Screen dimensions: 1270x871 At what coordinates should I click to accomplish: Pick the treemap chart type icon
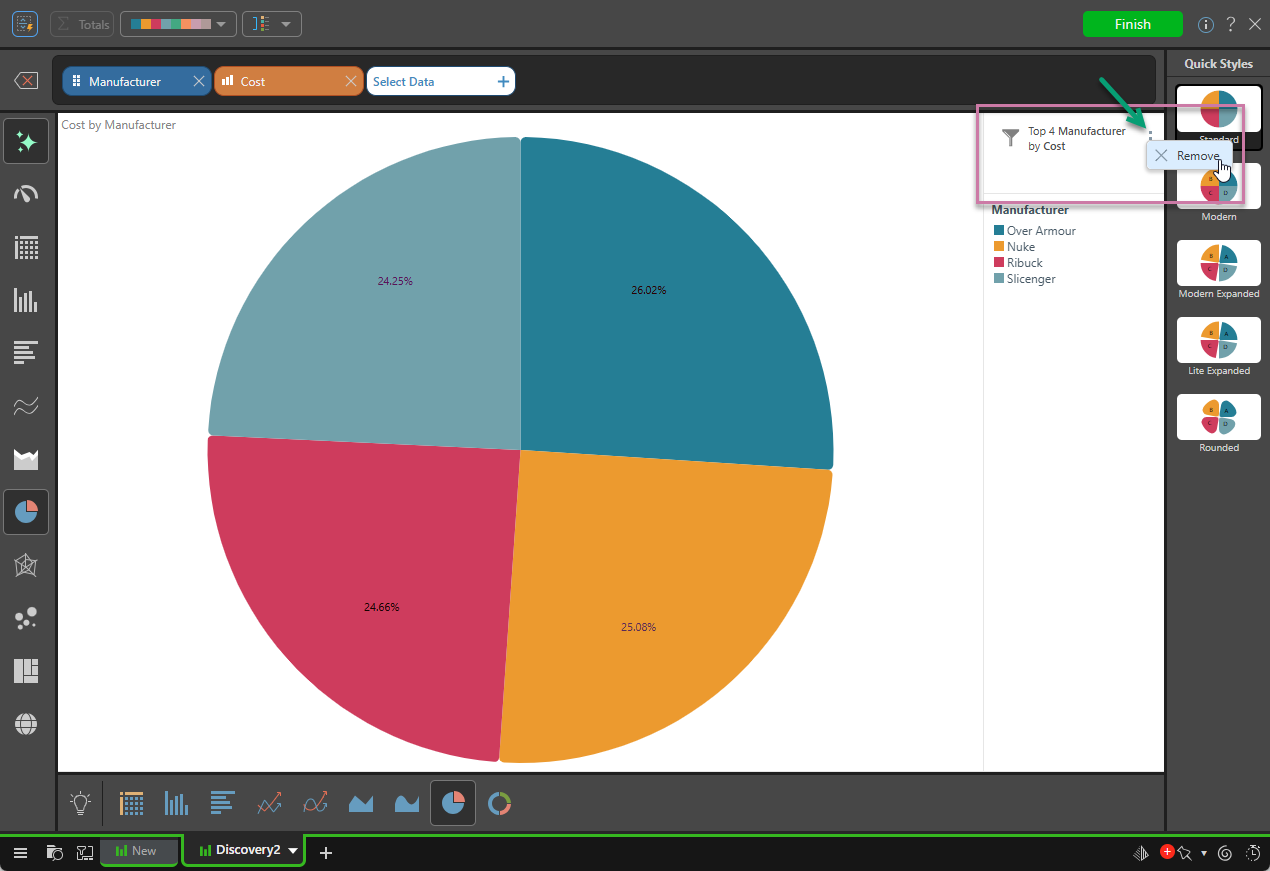(x=26, y=671)
